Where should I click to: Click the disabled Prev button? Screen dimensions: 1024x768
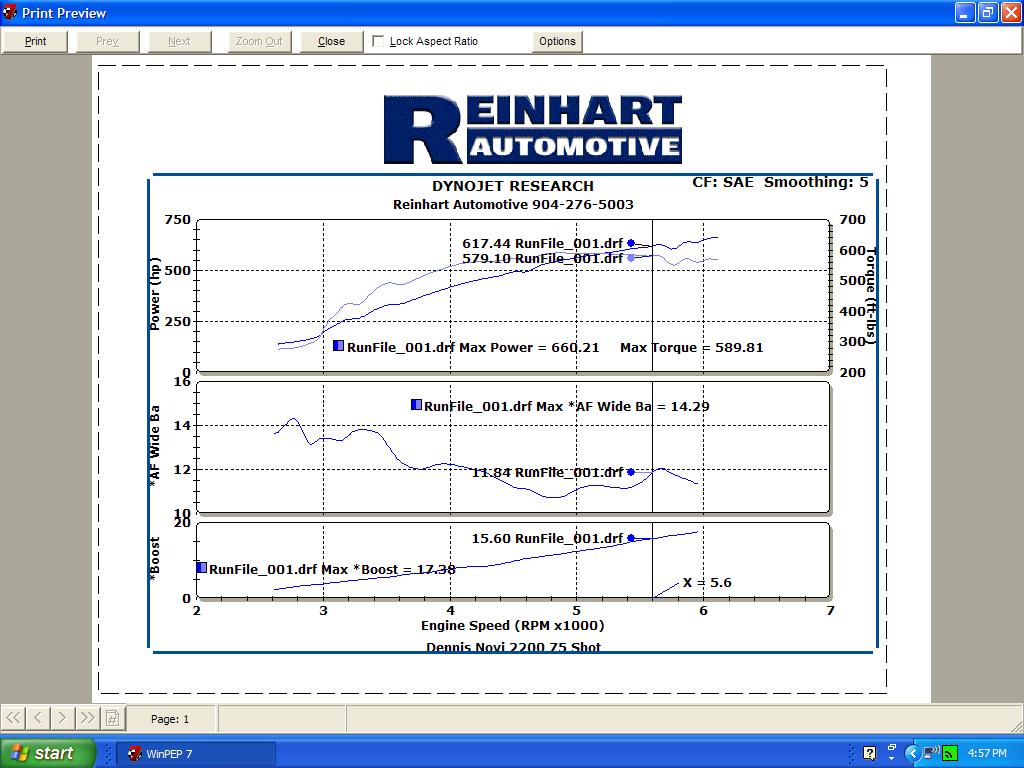pyautogui.click(x=107, y=41)
